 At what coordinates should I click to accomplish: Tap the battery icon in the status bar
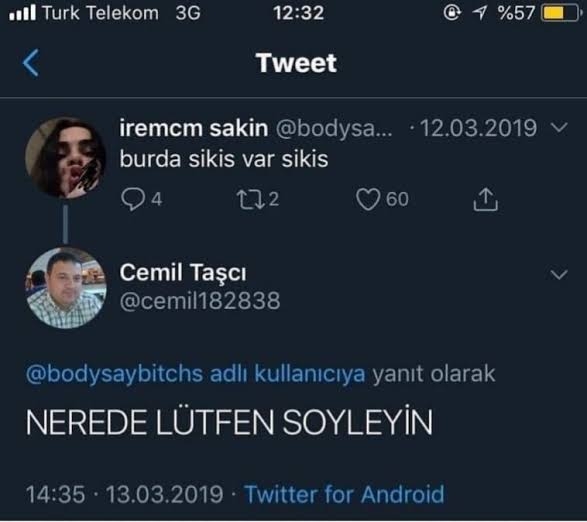pos(560,13)
